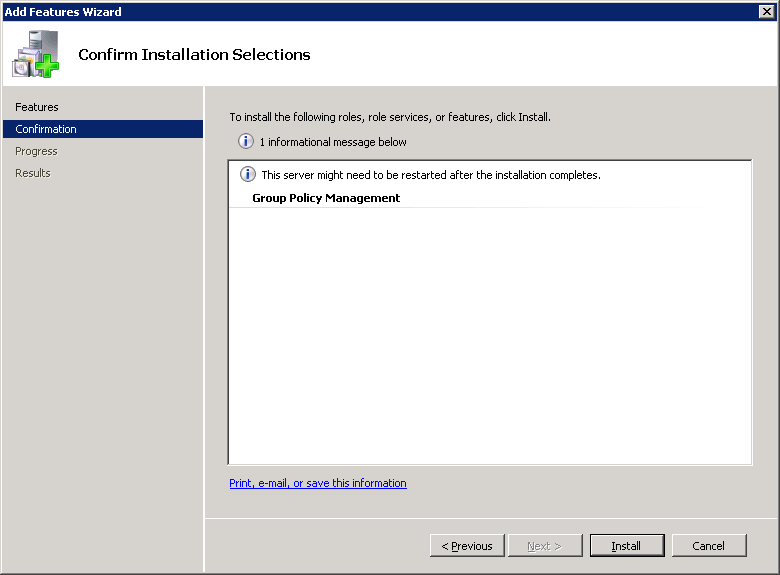Screen dimensions: 780x575
Task: Go back with the Previous button
Action: coord(467,546)
